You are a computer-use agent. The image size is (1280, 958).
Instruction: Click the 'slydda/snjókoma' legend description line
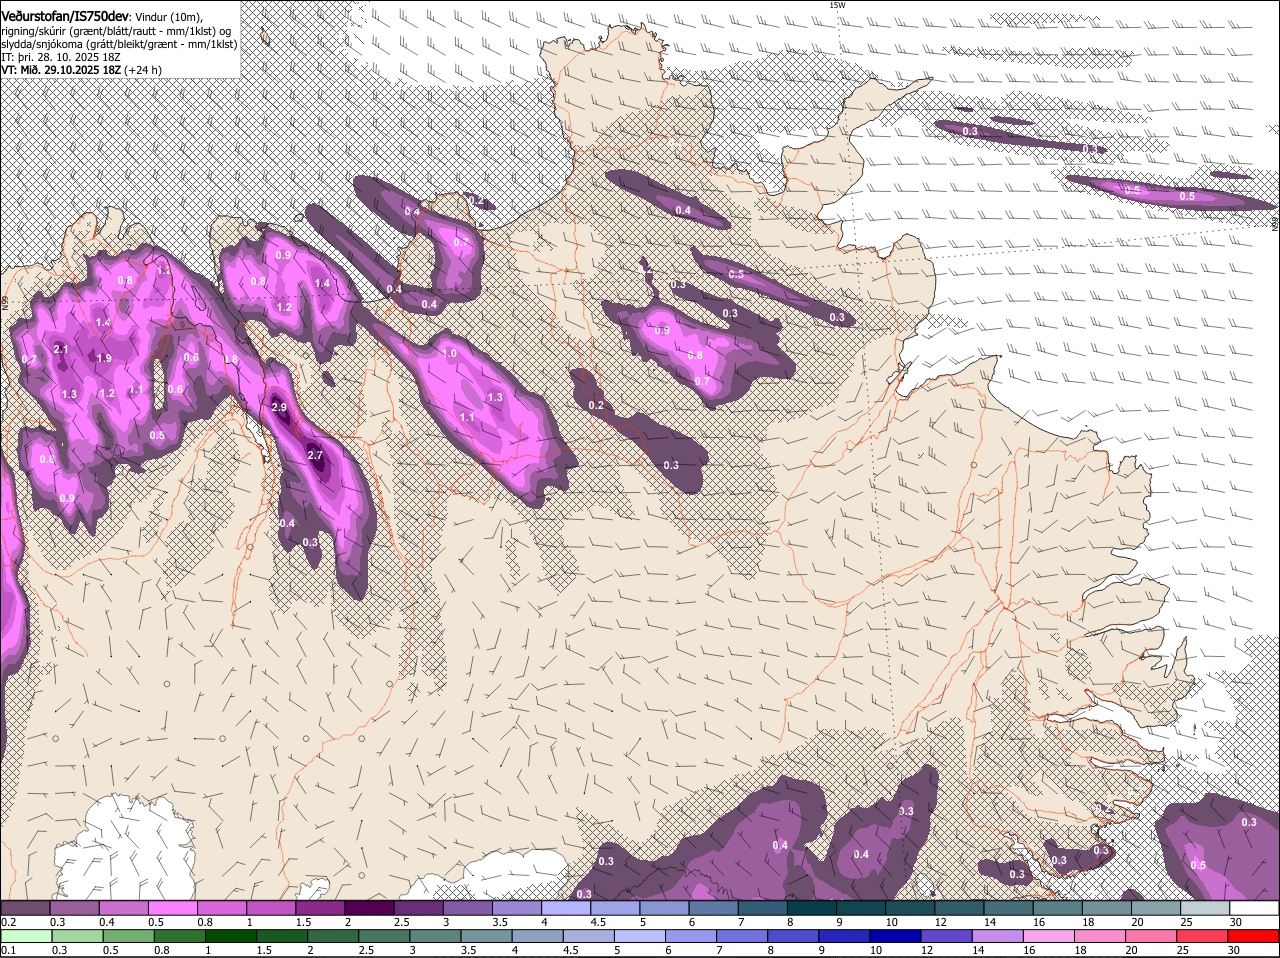[119, 44]
